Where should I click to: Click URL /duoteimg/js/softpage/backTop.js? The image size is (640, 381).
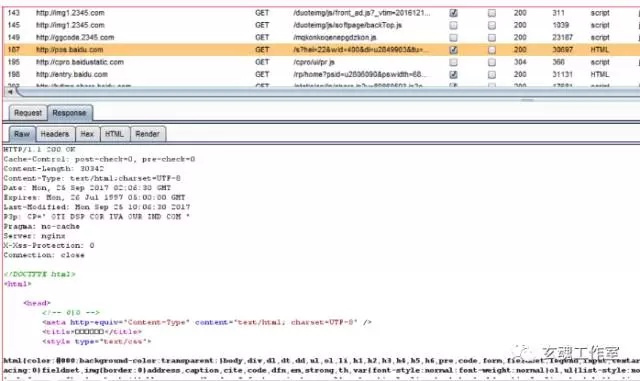pyautogui.click(x=347, y=25)
